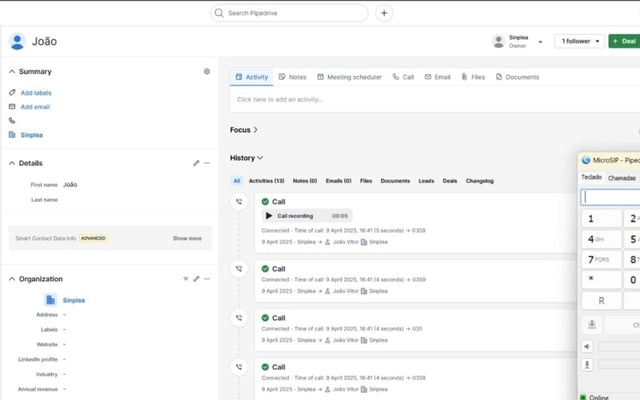The height and width of the screenshot is (400, 640).
Task: Click the phone icon of first Call entry
Action: 239,202
